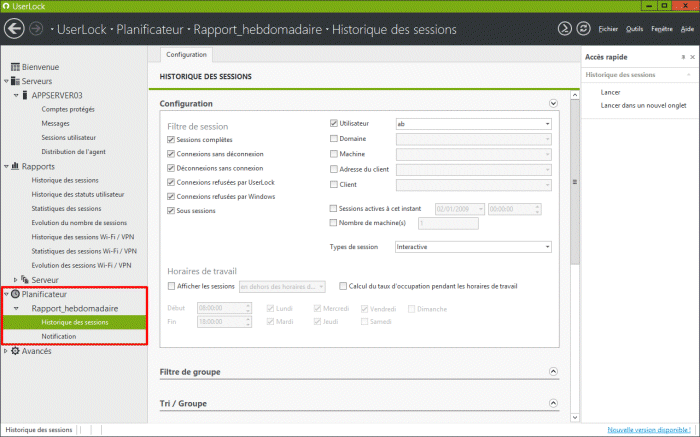Open the PowerShell console icon in header
The image size is (700, 437).
click(x=565, y=29)
